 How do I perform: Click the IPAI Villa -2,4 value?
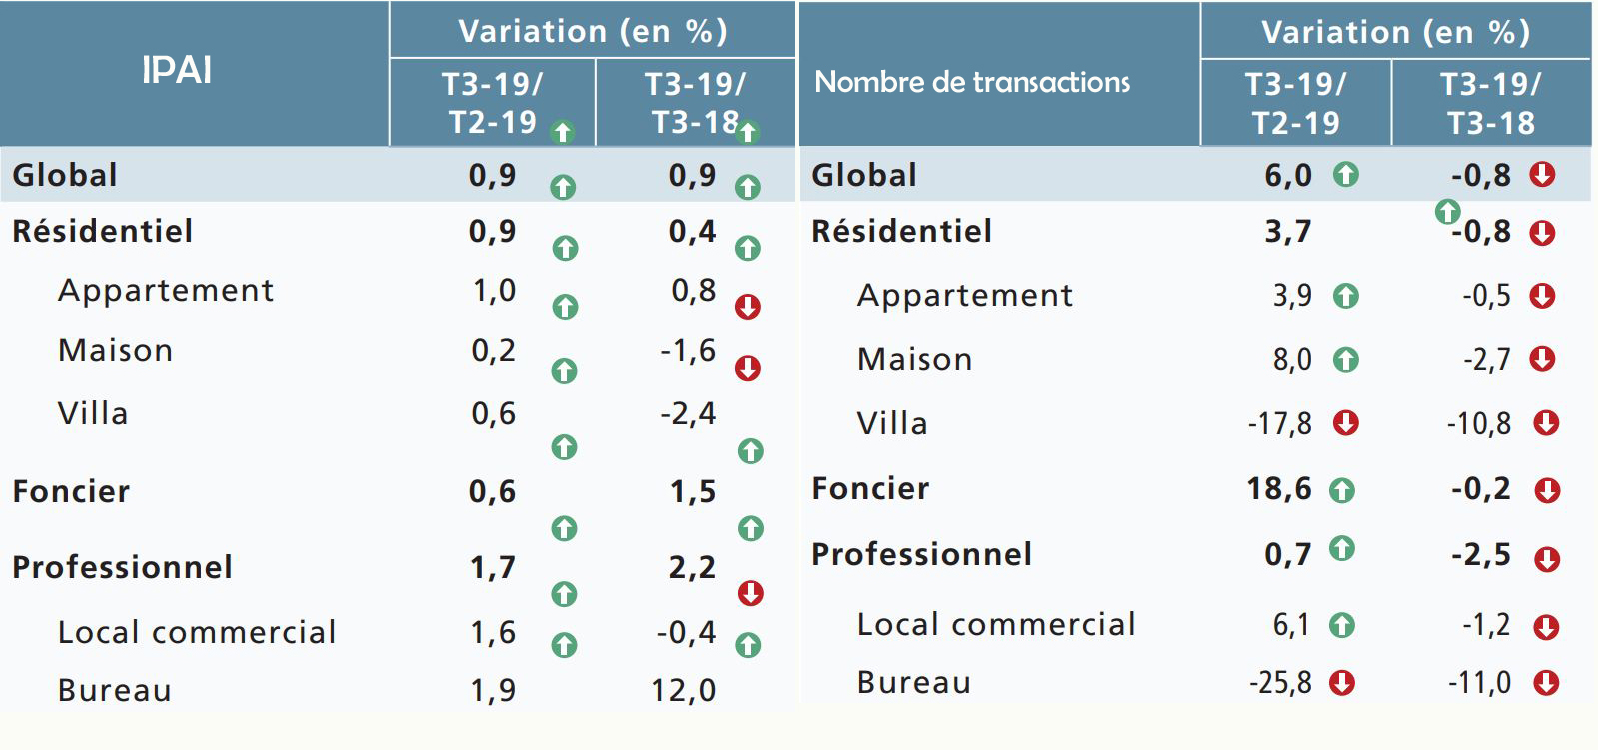click(x=688, y=413)
